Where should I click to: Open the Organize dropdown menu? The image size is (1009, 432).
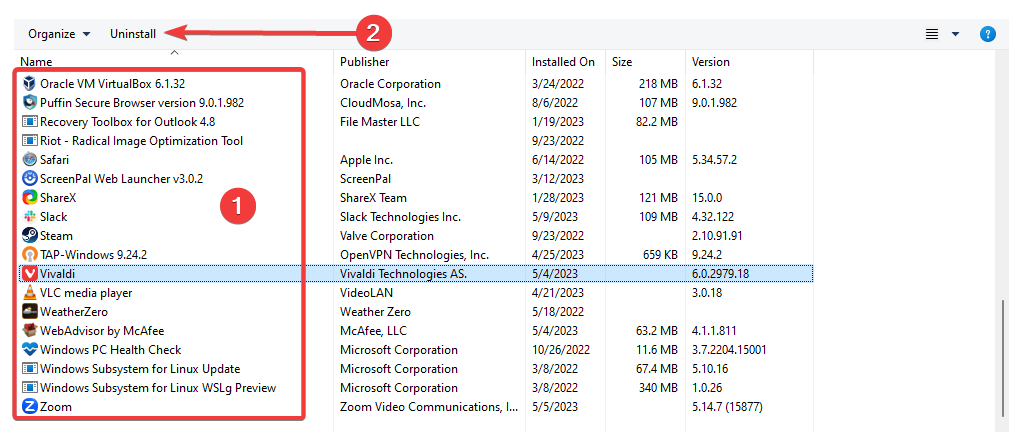[59, 34]
